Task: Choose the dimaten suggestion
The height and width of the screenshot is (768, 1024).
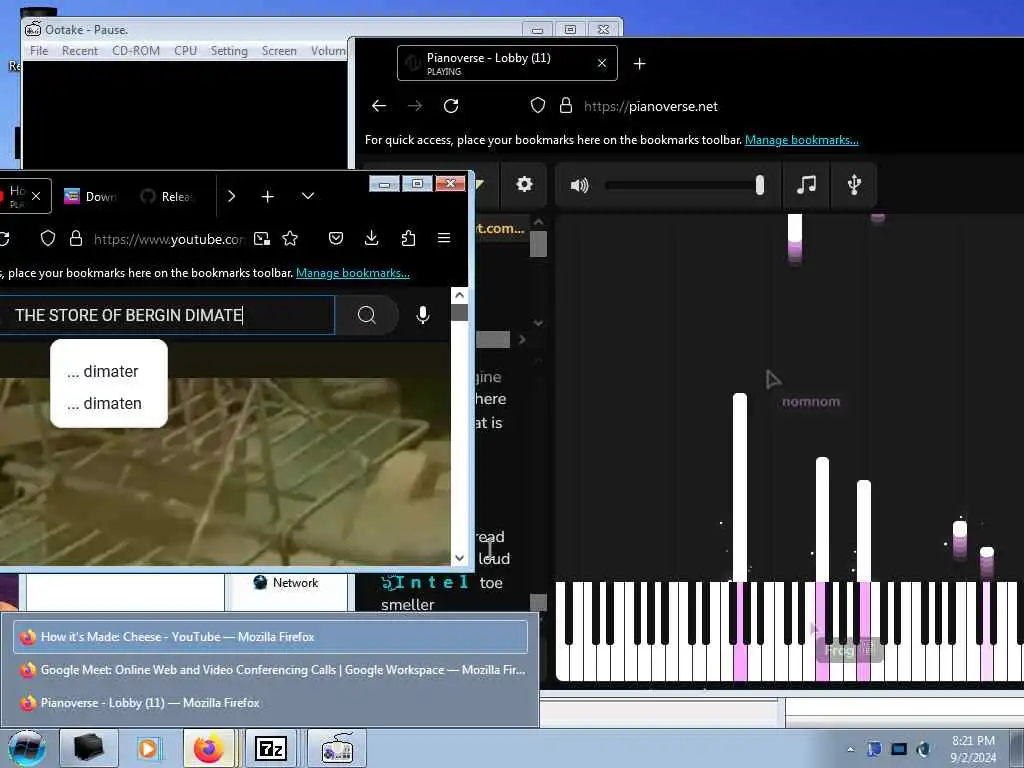Action: coord(104,404)
